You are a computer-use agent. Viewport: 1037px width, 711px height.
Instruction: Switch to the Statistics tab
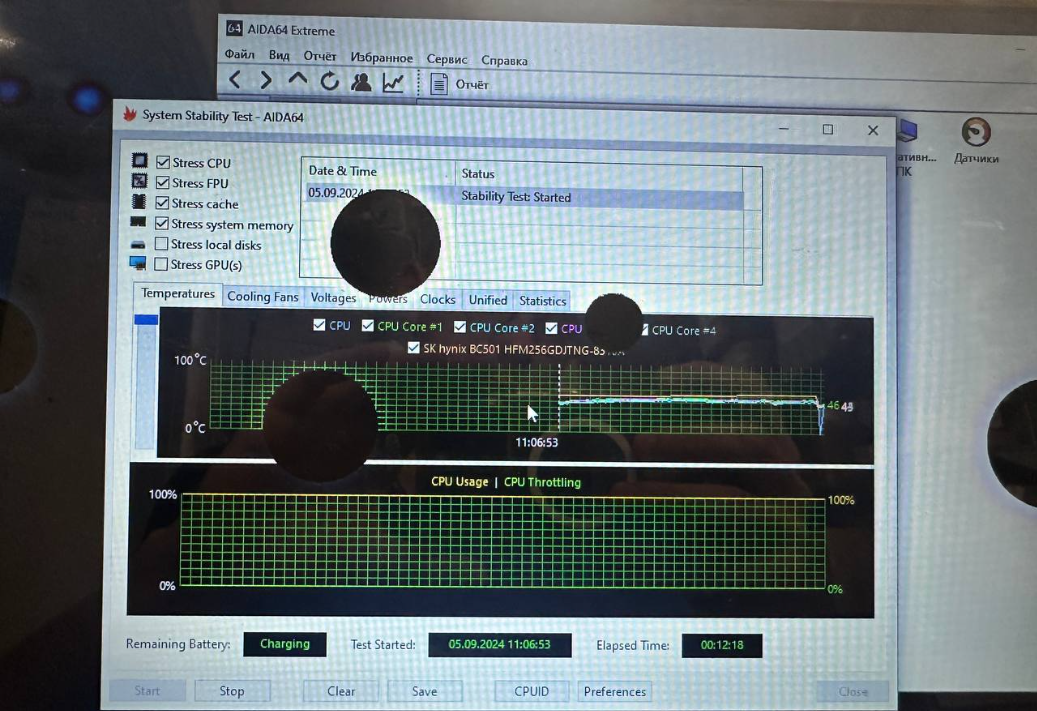point(542,300)
